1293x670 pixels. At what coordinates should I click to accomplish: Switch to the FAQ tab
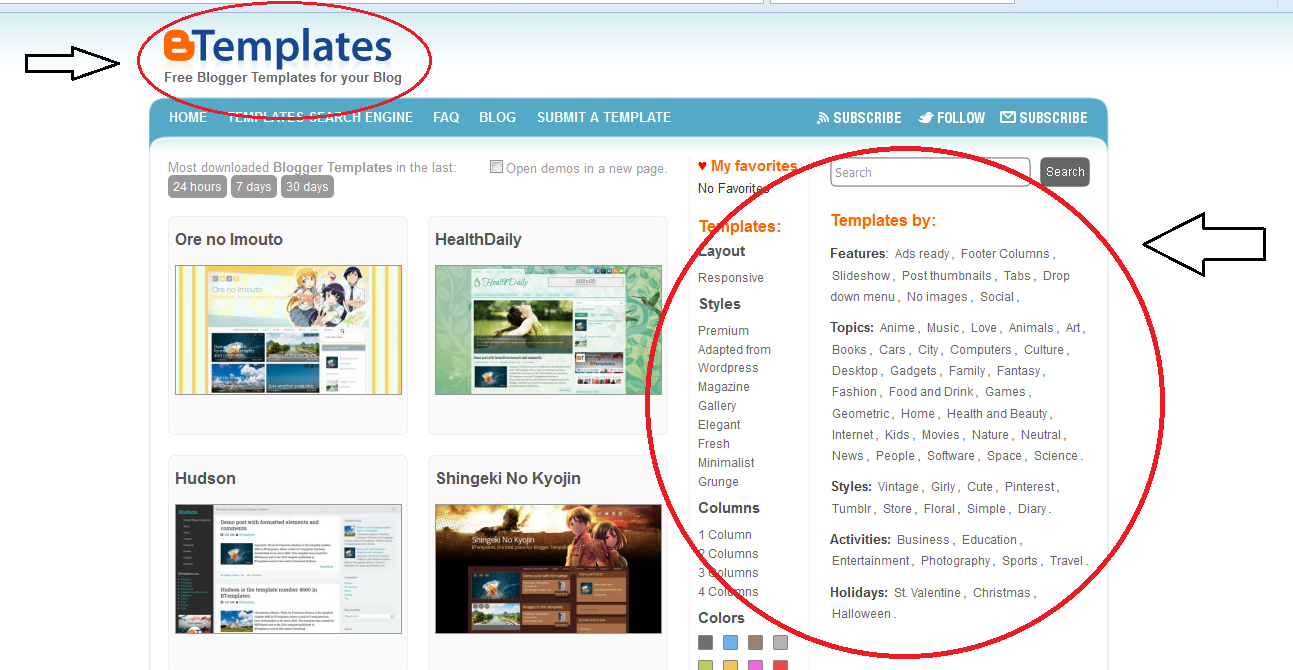tap(446, 117)
